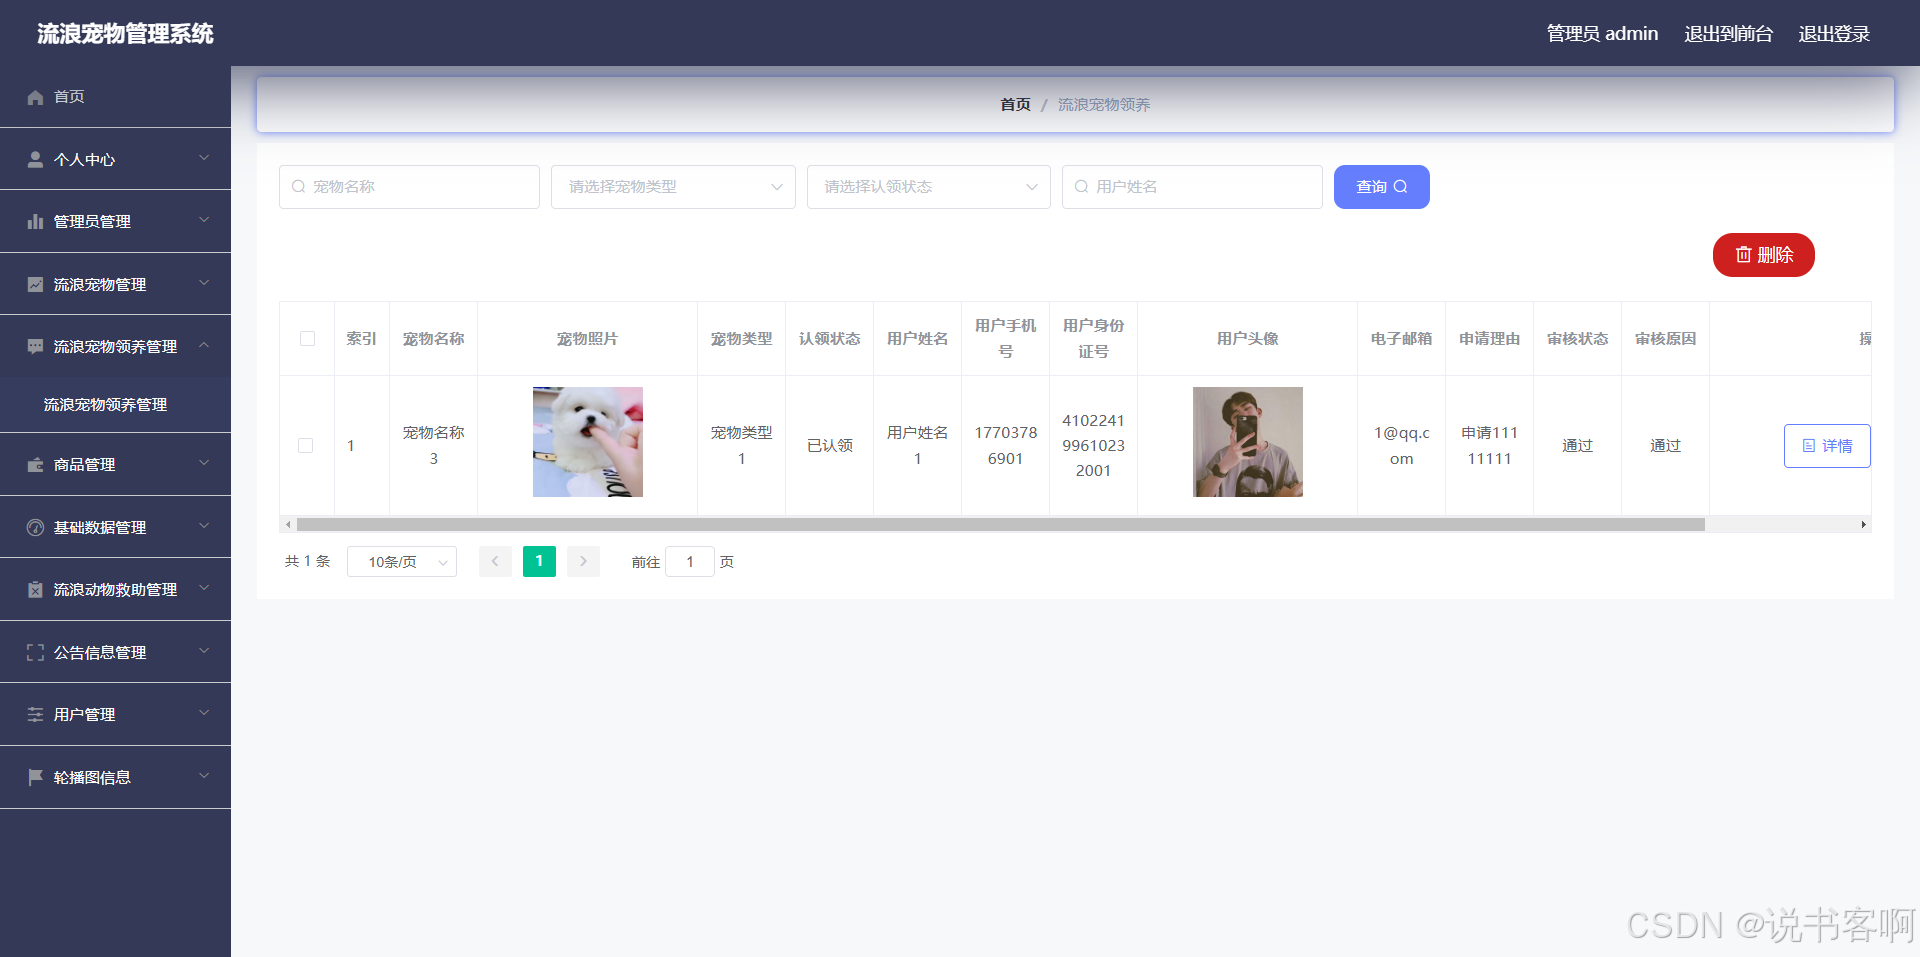The width and height of the screenshot is (1920, 957).
Task: Open the 请选择宠物类型 dropdown
Action: click(x=673, y=187)
